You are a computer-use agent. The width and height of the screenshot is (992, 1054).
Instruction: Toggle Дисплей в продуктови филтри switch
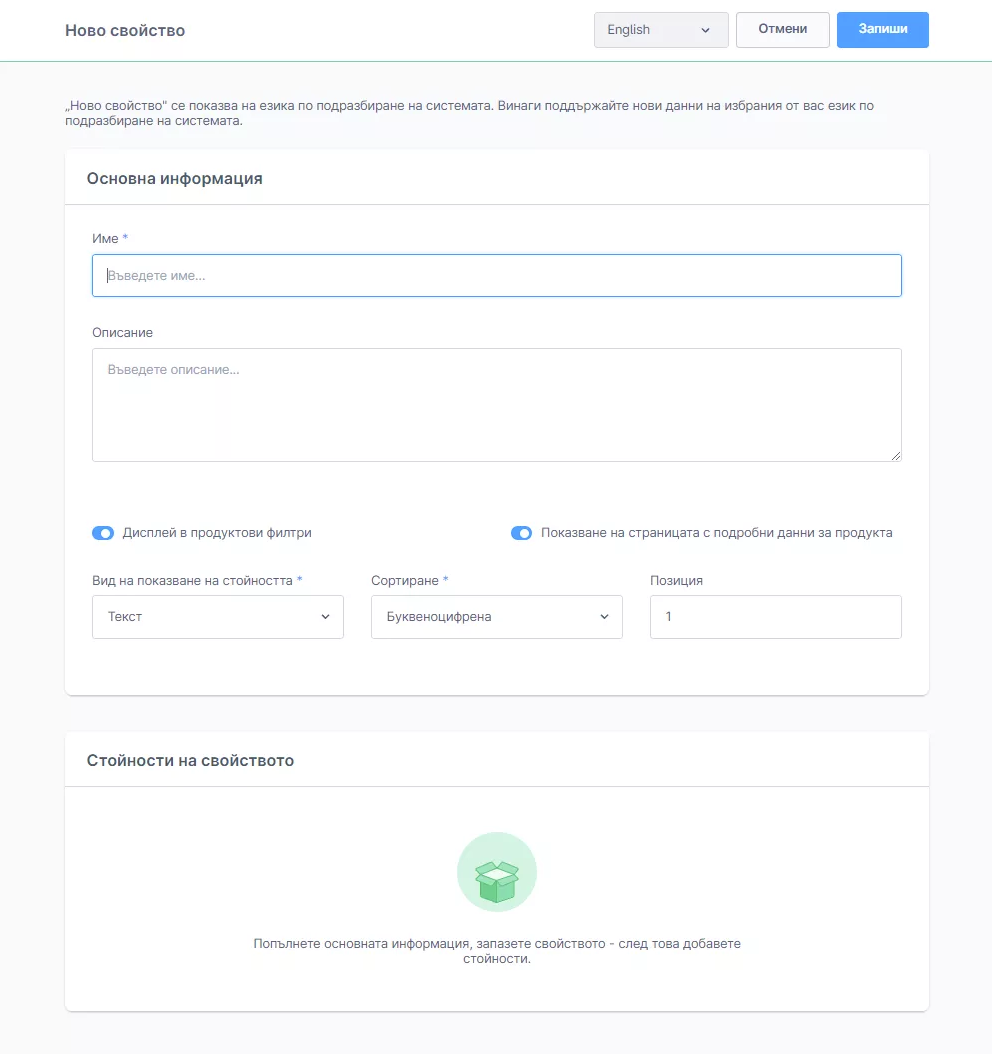(103, 533)
